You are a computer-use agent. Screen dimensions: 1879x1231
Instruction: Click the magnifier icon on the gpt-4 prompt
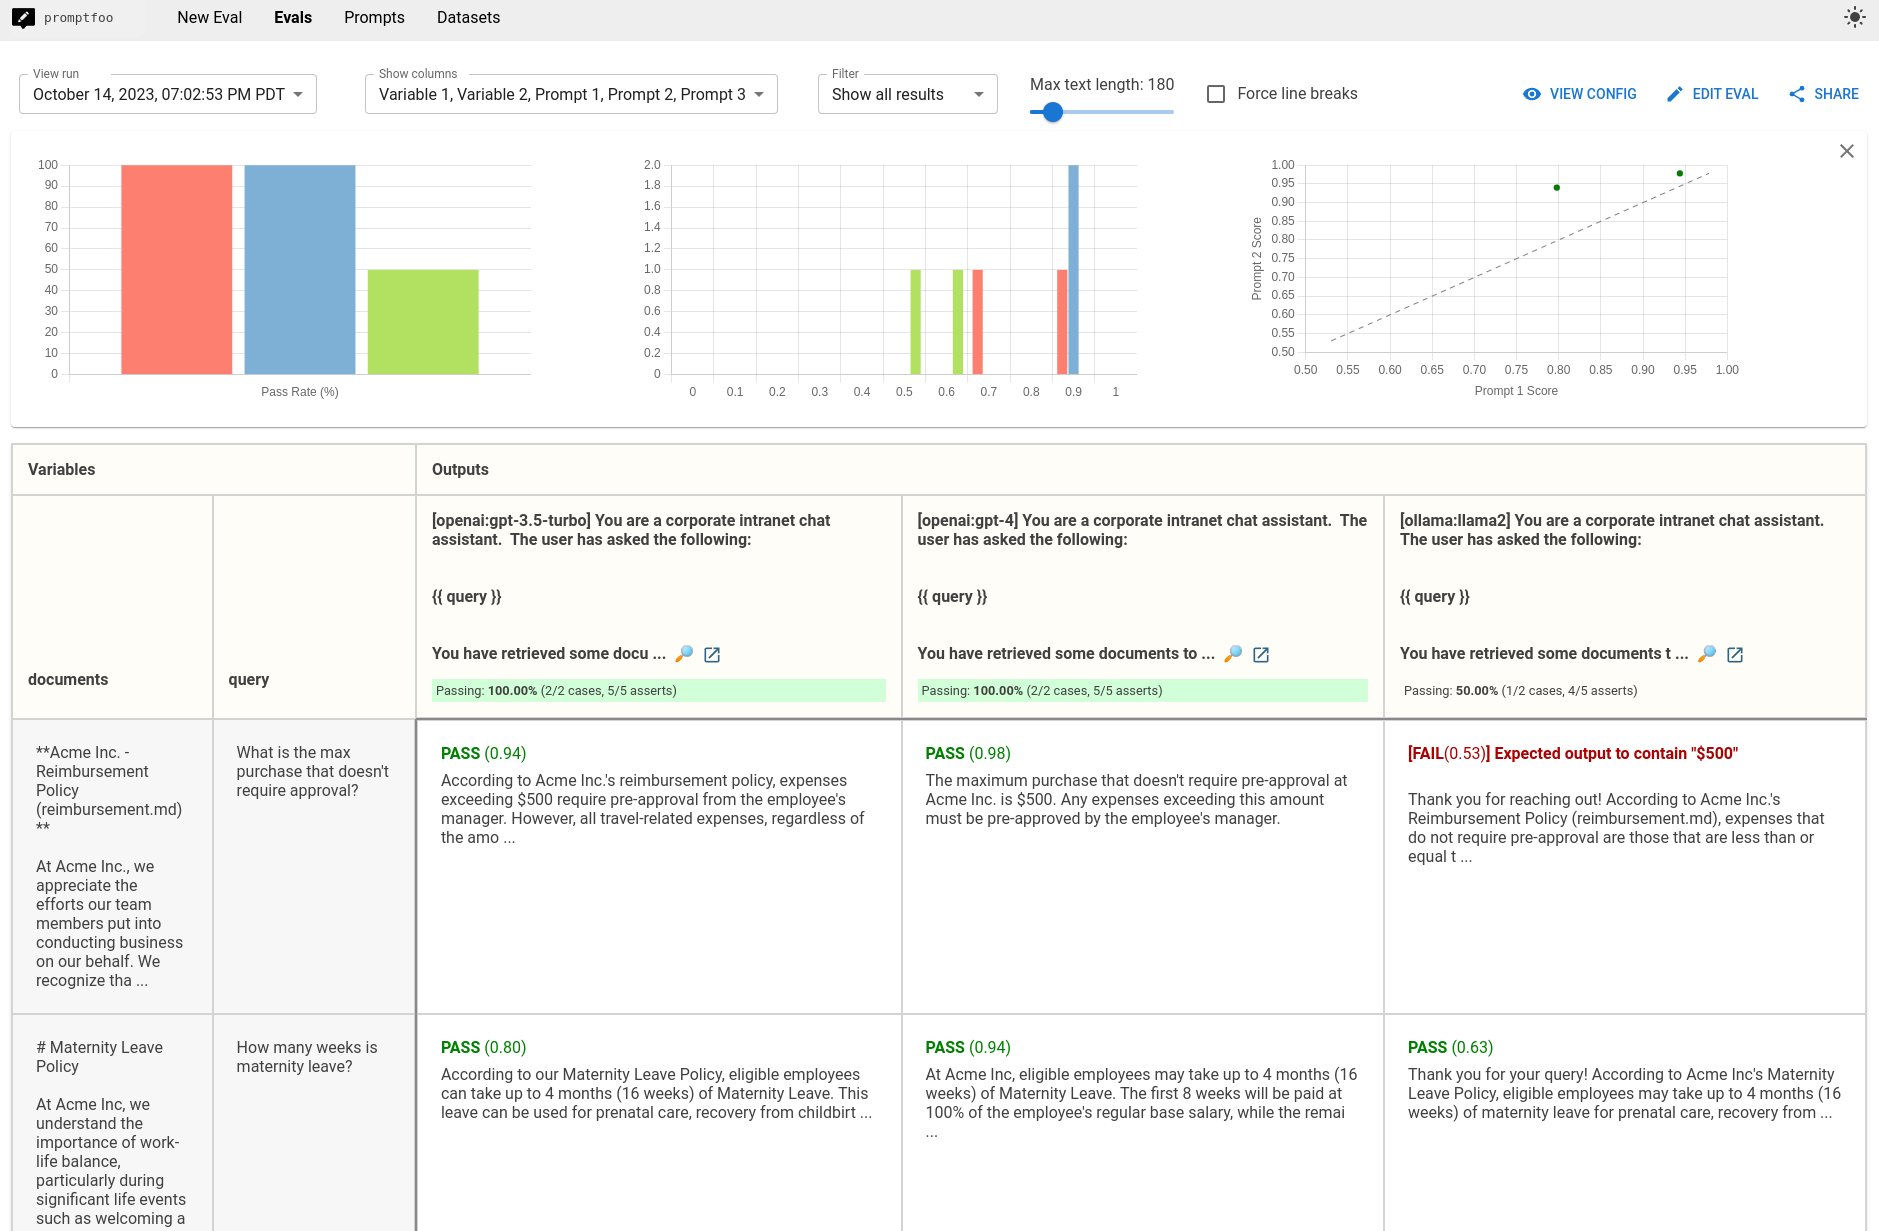point(1232,654)
